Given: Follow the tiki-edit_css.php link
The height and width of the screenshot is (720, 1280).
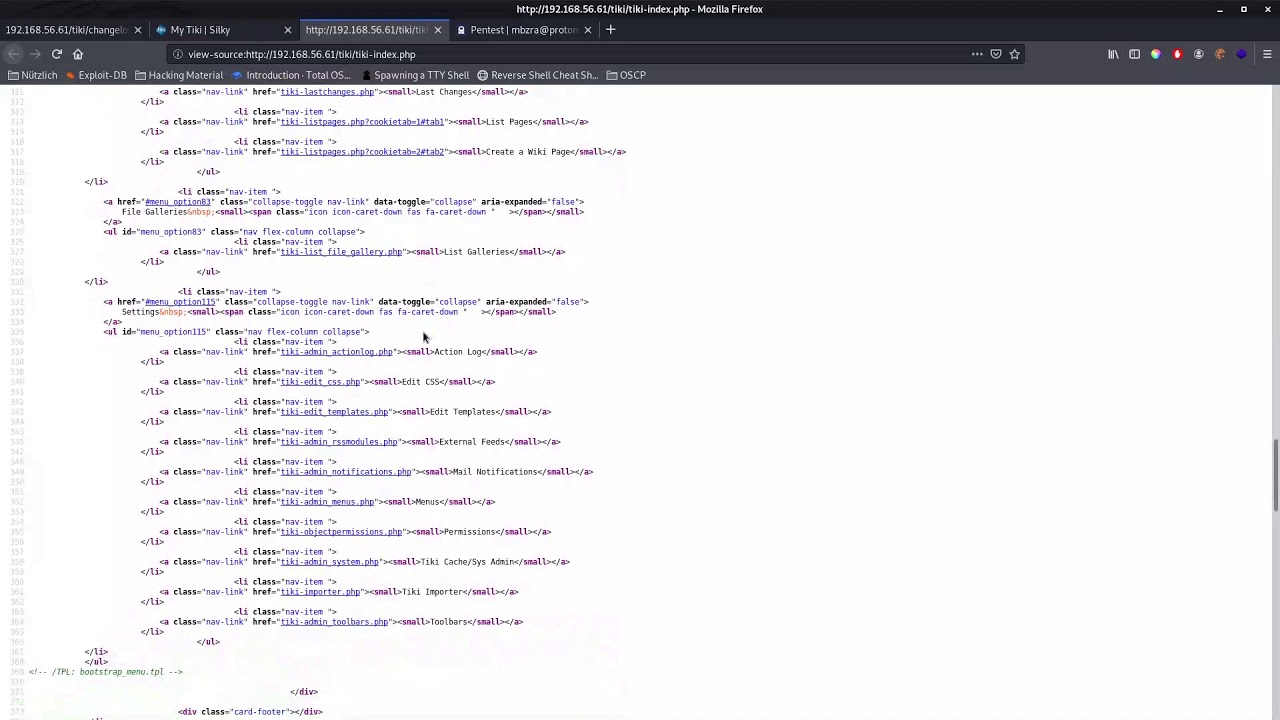Looking at the screenshot, I should pos(320,382).
